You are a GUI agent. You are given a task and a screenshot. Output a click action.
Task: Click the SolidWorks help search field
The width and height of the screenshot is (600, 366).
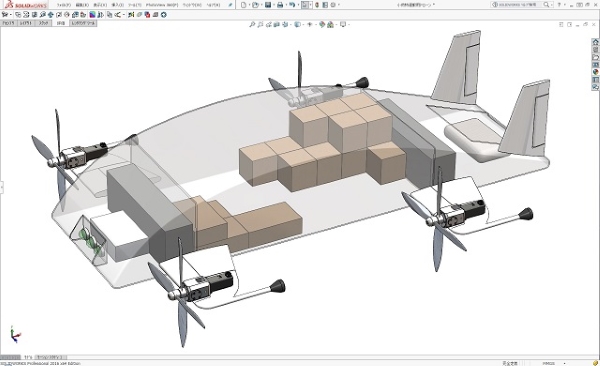(x=517, y=5)
